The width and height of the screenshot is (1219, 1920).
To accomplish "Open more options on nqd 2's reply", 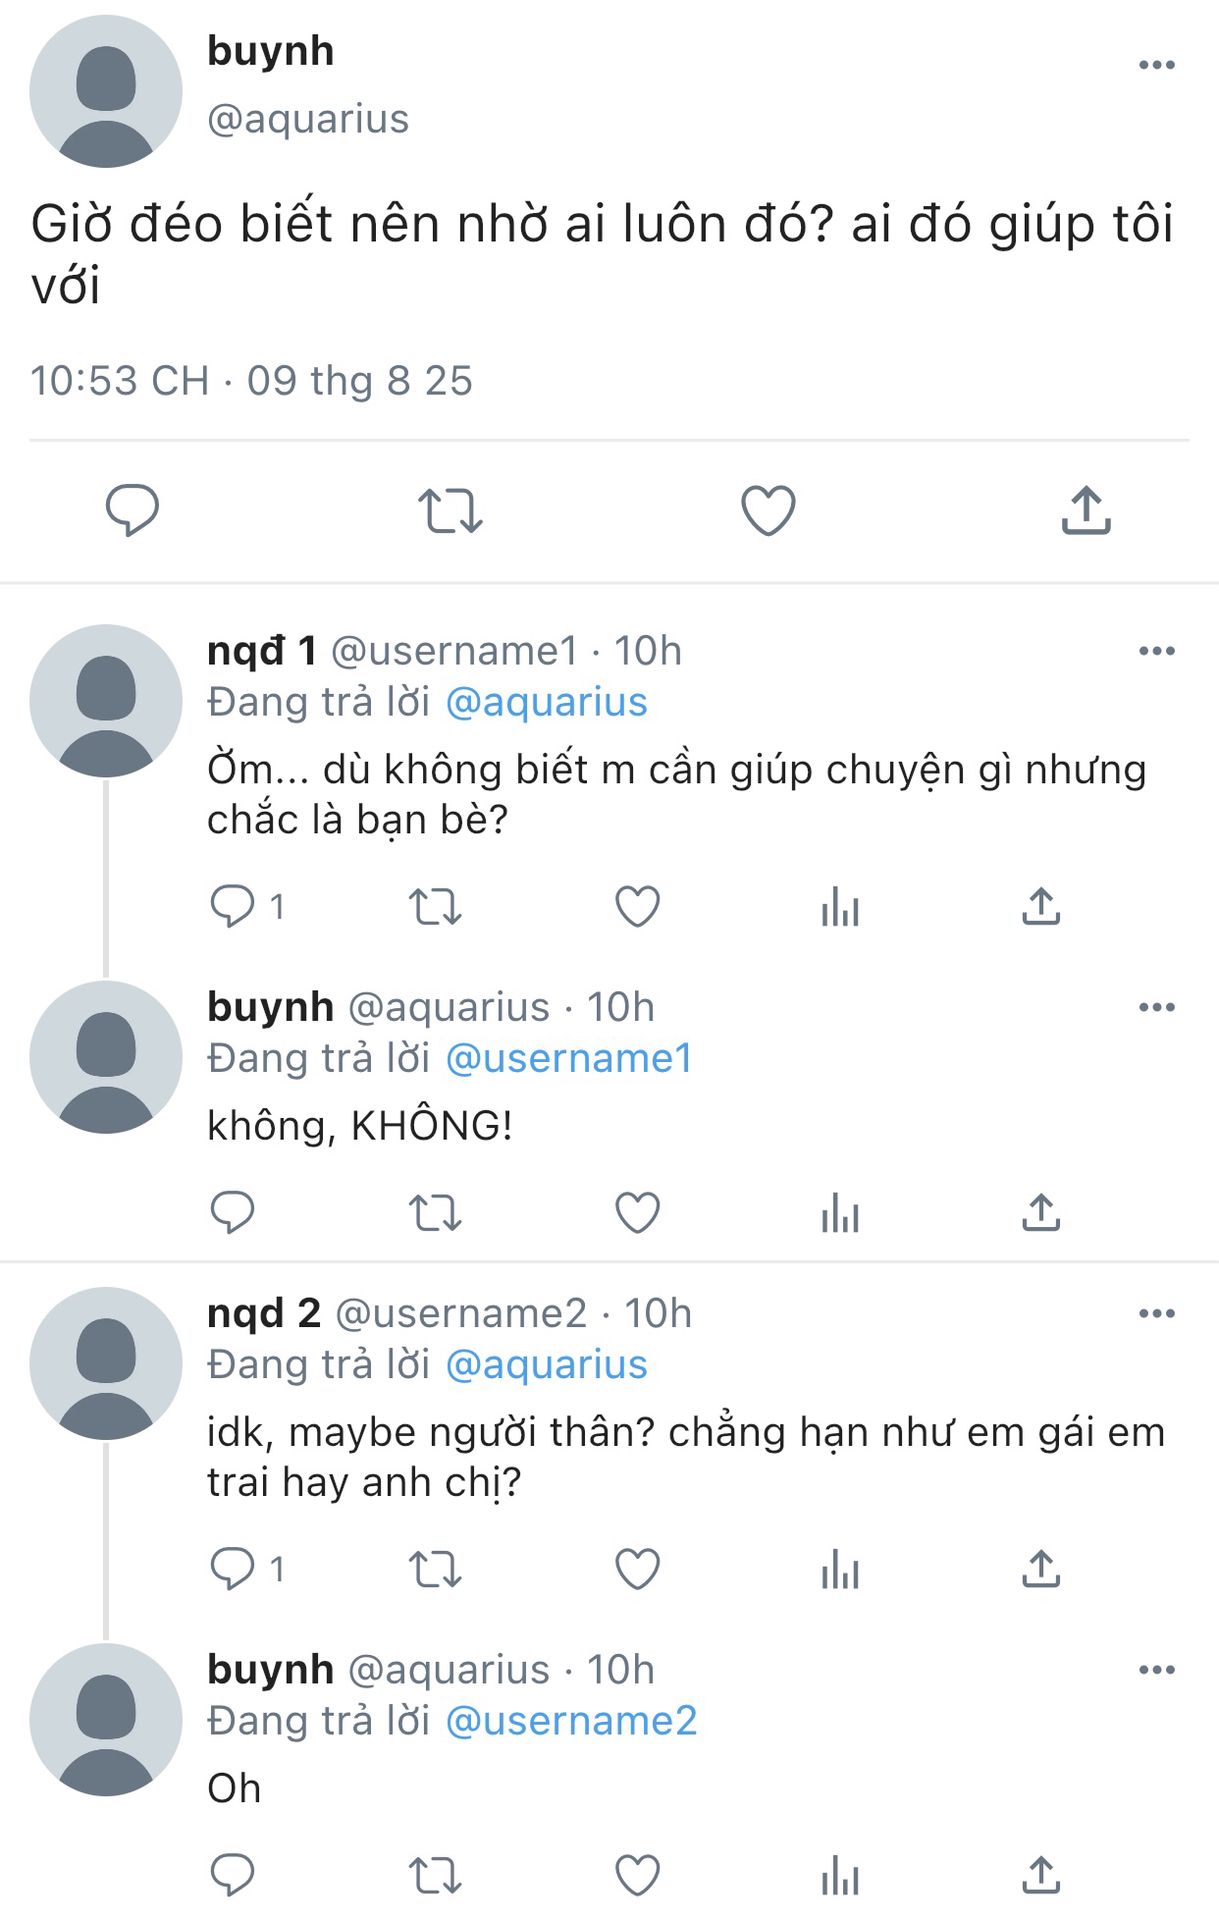I will click(x=1157, y=1313).
